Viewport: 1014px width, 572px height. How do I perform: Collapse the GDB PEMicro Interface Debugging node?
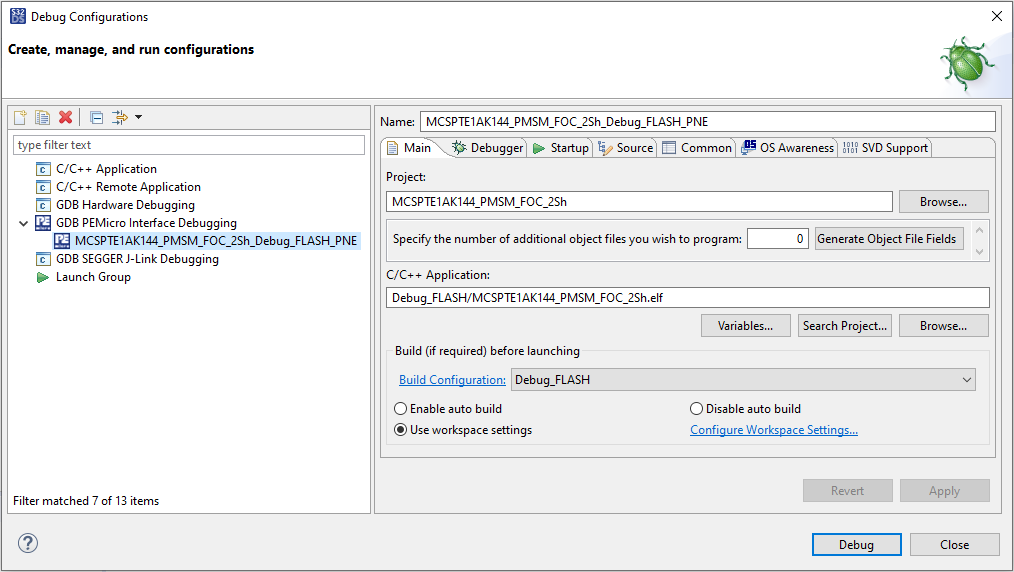coord(24,223)
